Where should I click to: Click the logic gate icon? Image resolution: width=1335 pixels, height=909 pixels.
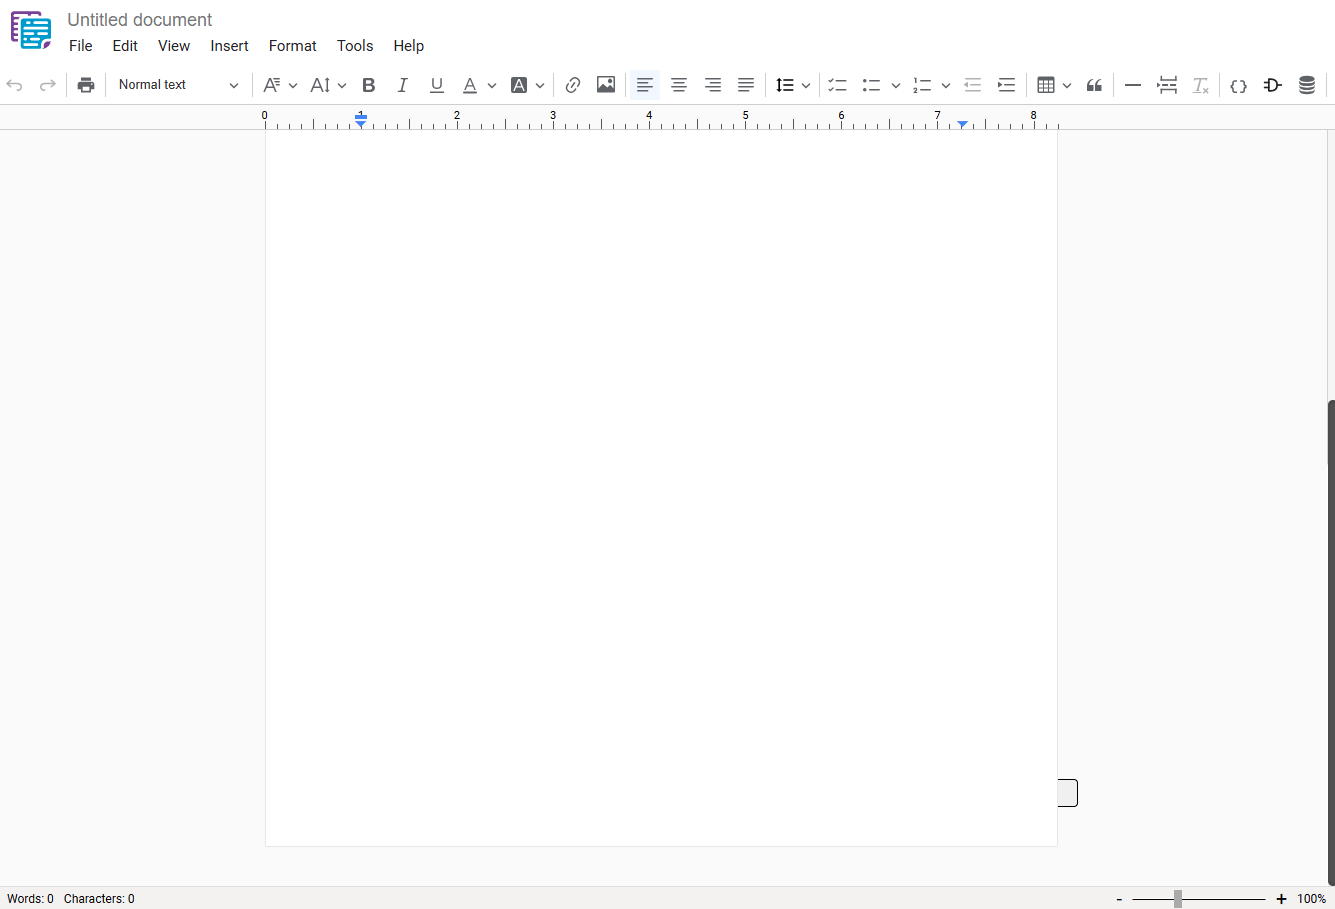1273,85
